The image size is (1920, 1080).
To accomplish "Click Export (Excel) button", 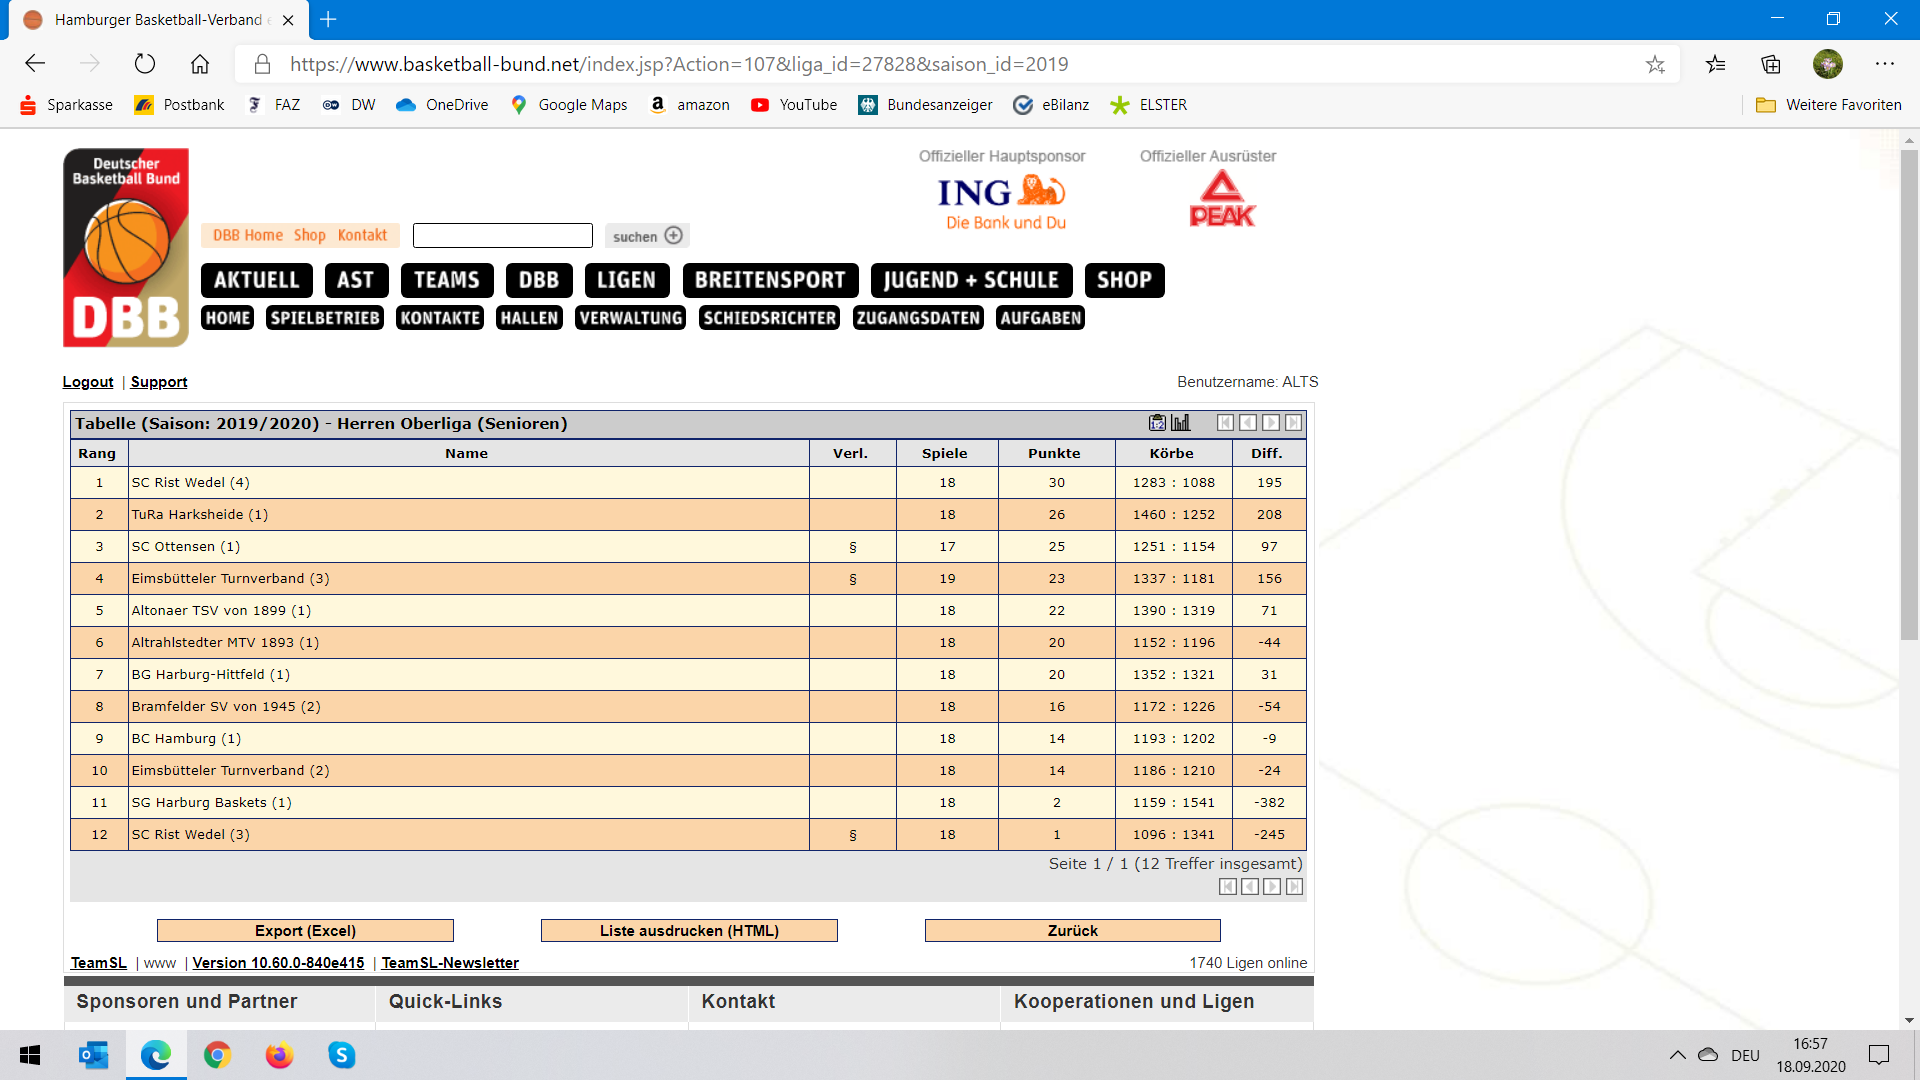I will coord(305,931).
